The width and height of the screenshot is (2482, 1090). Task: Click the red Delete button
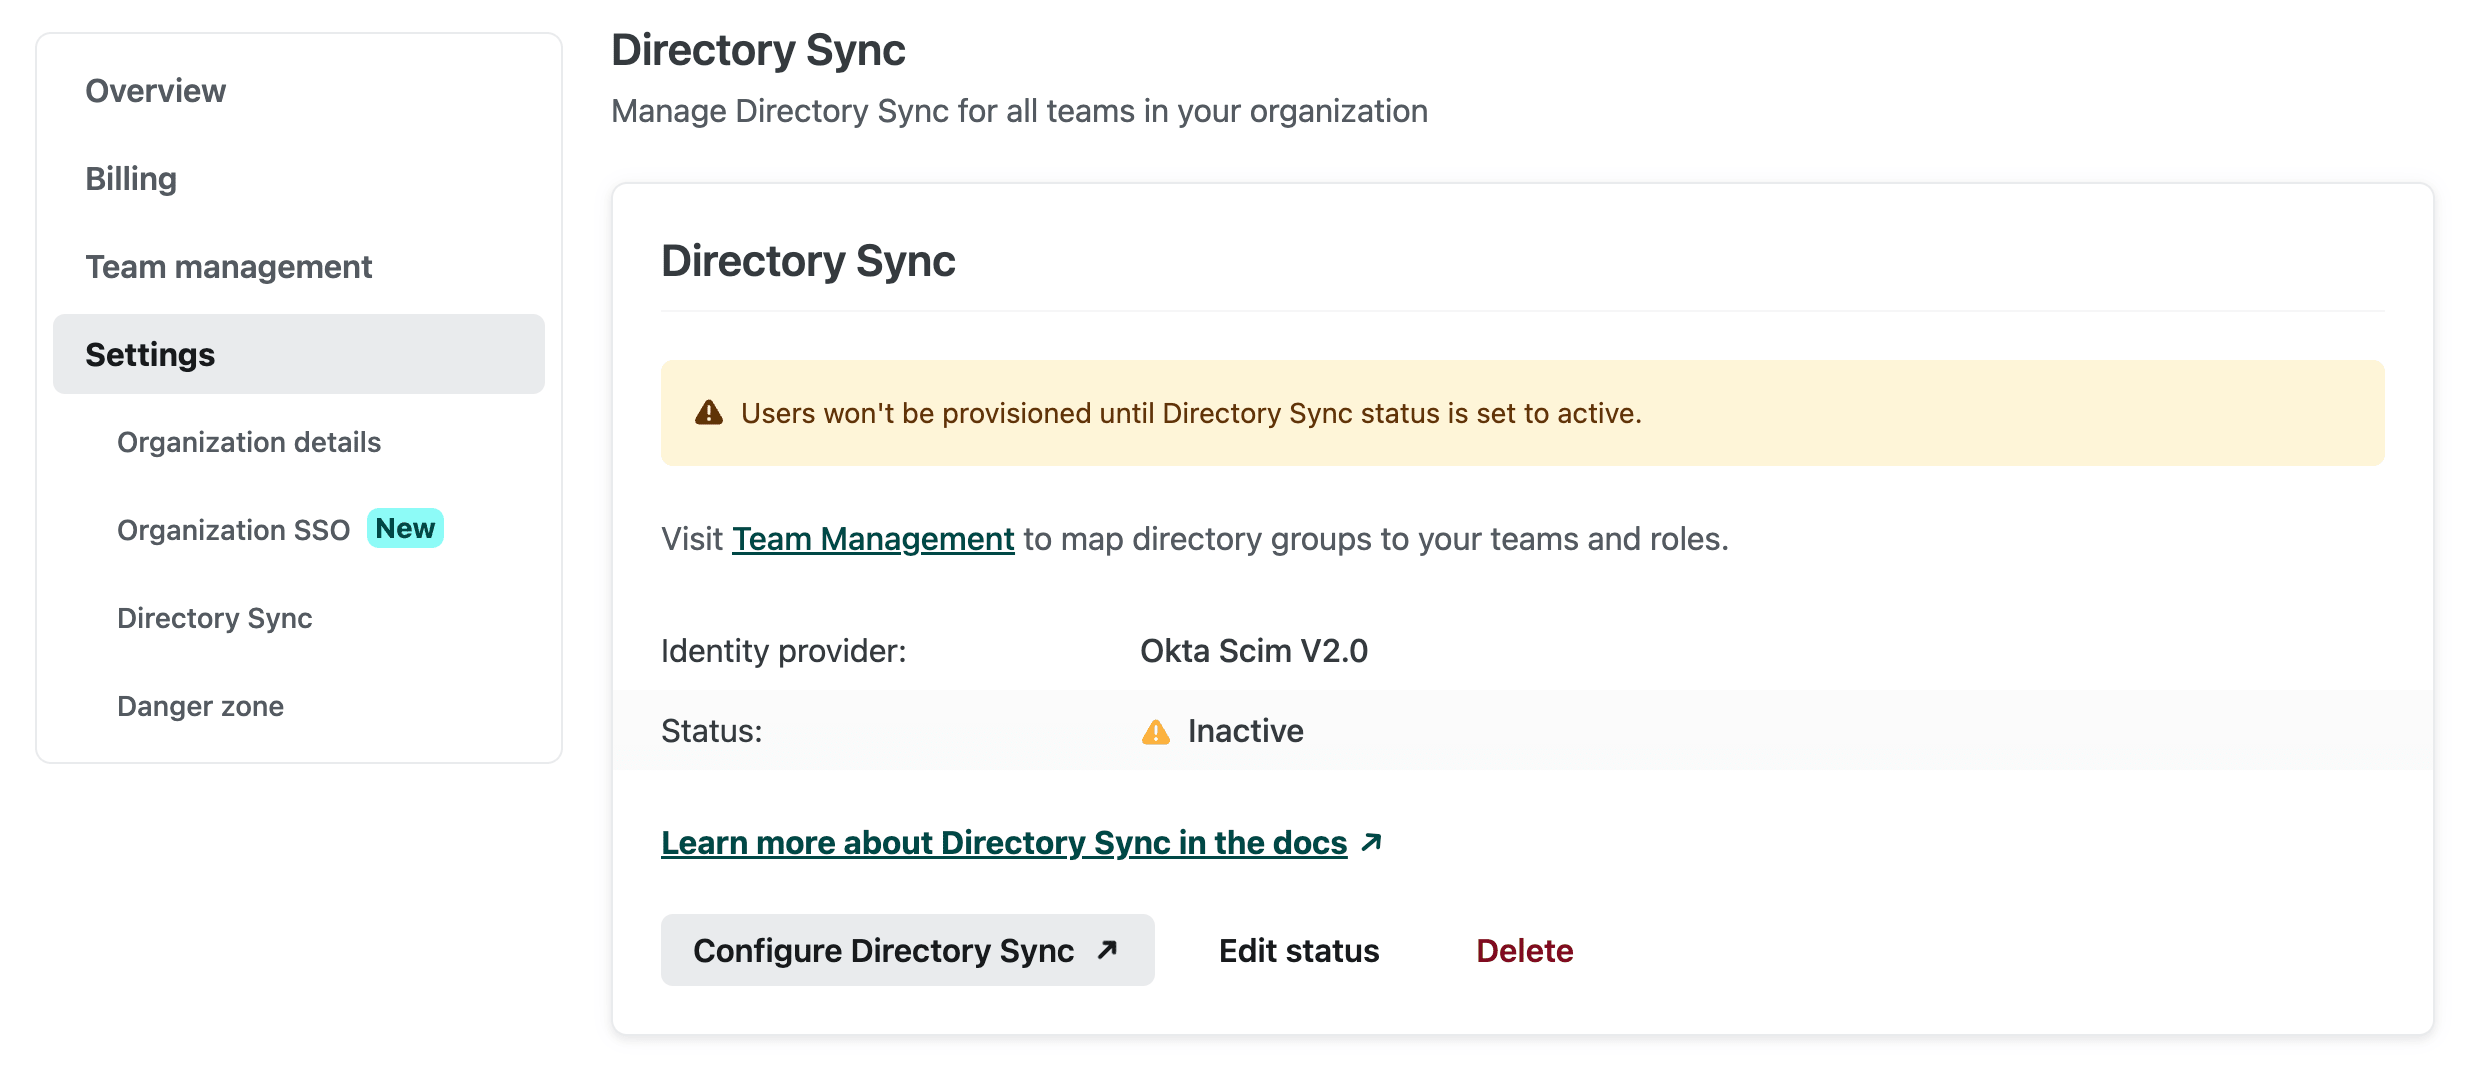[1524, 950]
